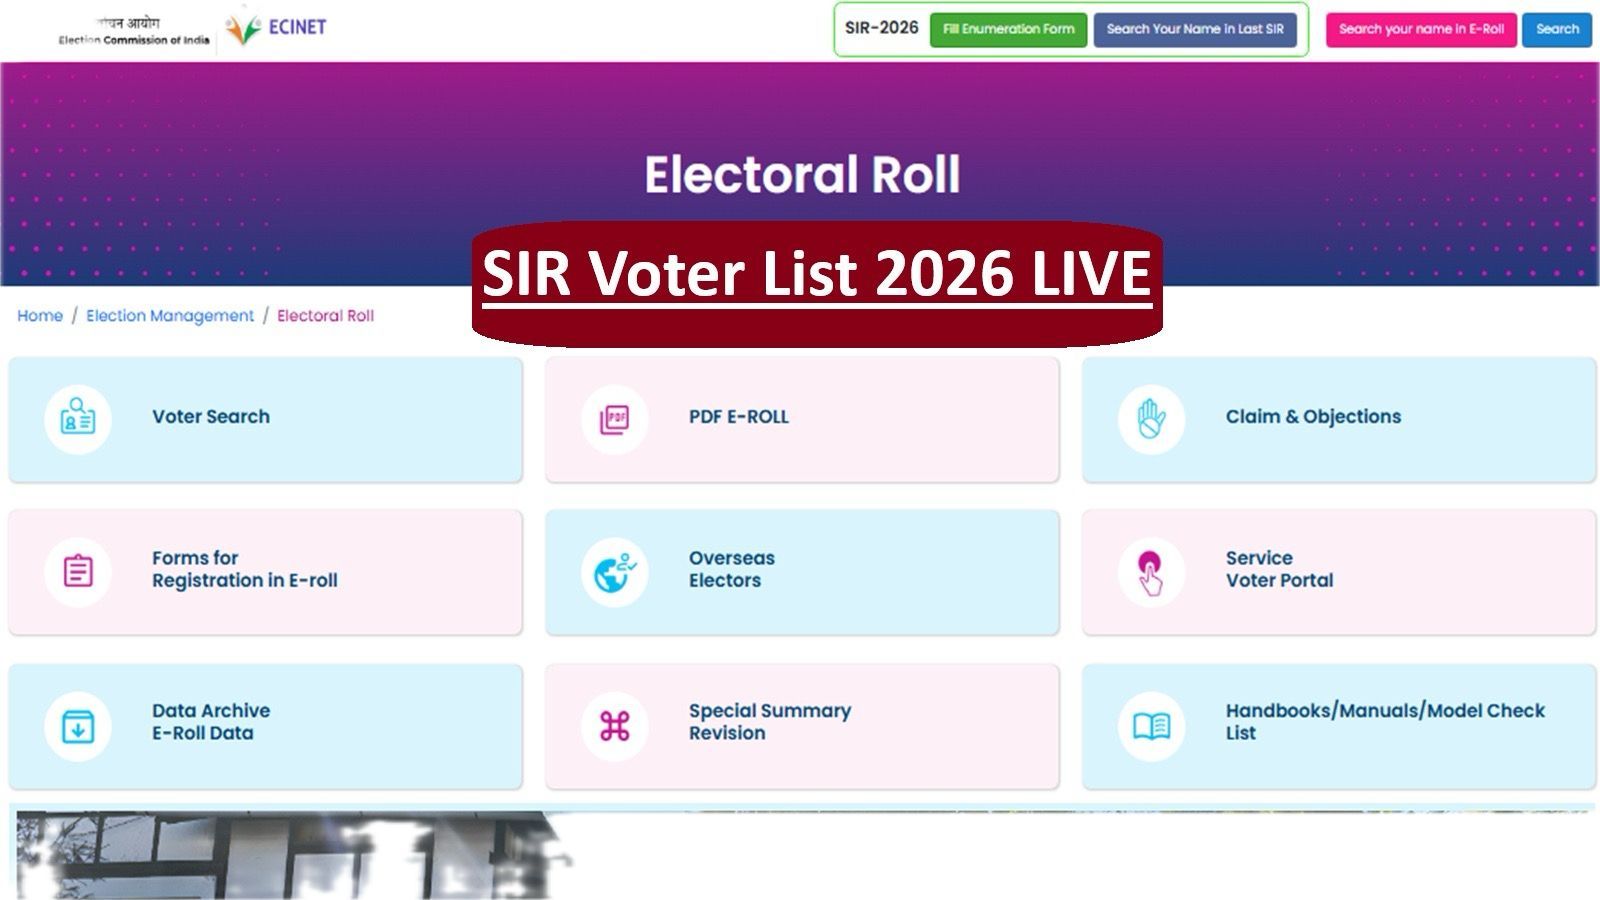This screenshot has height=900, width=1600.
Task: Select the Electoral Roll breadcrumb entry
Action: [x=327, y=315]
